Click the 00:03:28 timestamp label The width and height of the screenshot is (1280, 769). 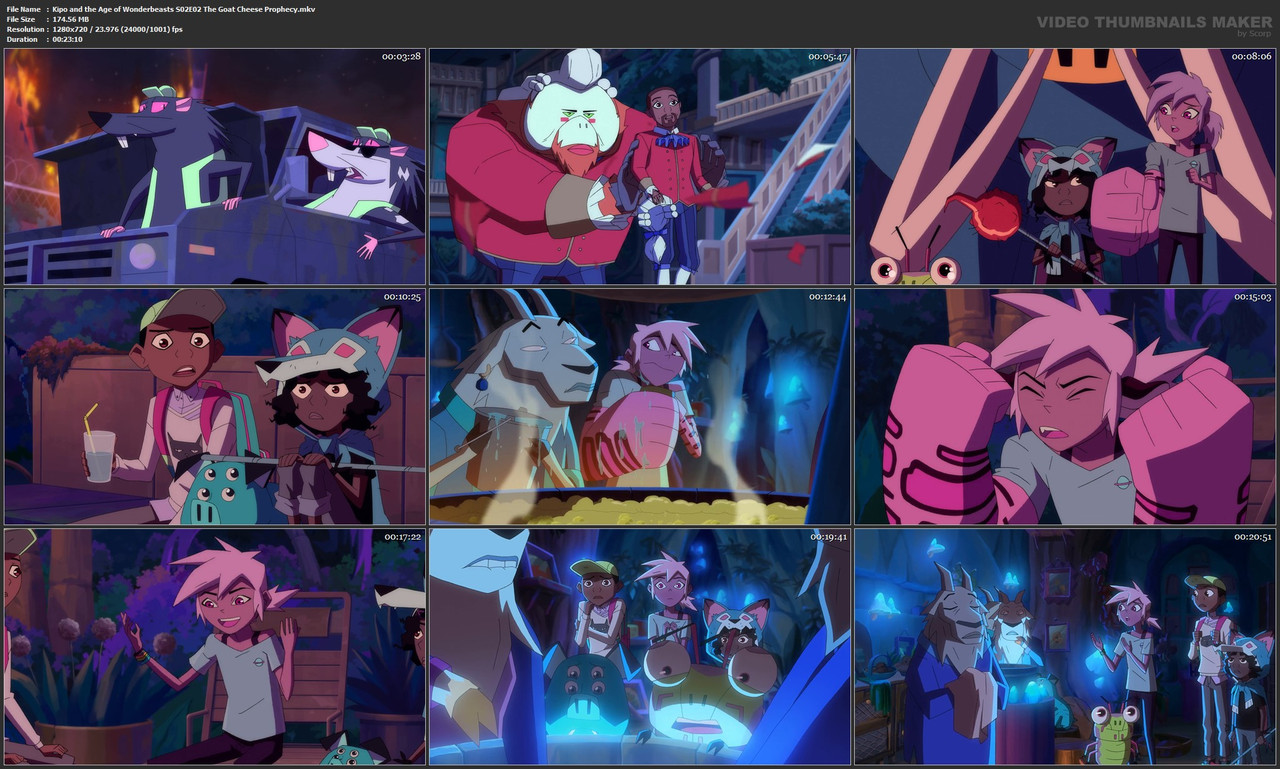pyautogui.click(x=401, y=57)
